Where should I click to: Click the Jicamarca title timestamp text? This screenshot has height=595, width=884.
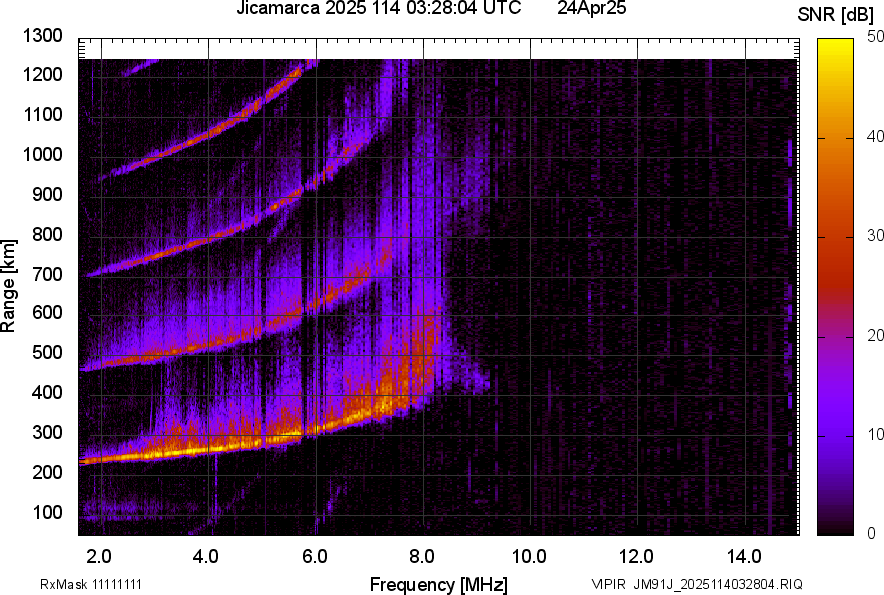pyautogui.click(x=379, y=8)
